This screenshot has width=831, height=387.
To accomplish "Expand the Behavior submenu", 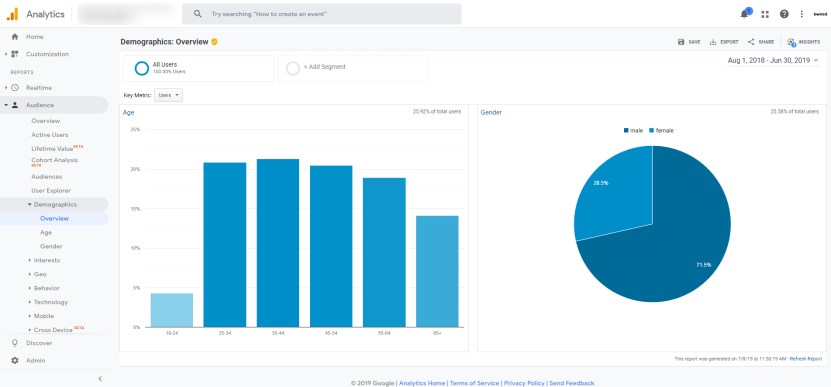I will coord(30,288).
